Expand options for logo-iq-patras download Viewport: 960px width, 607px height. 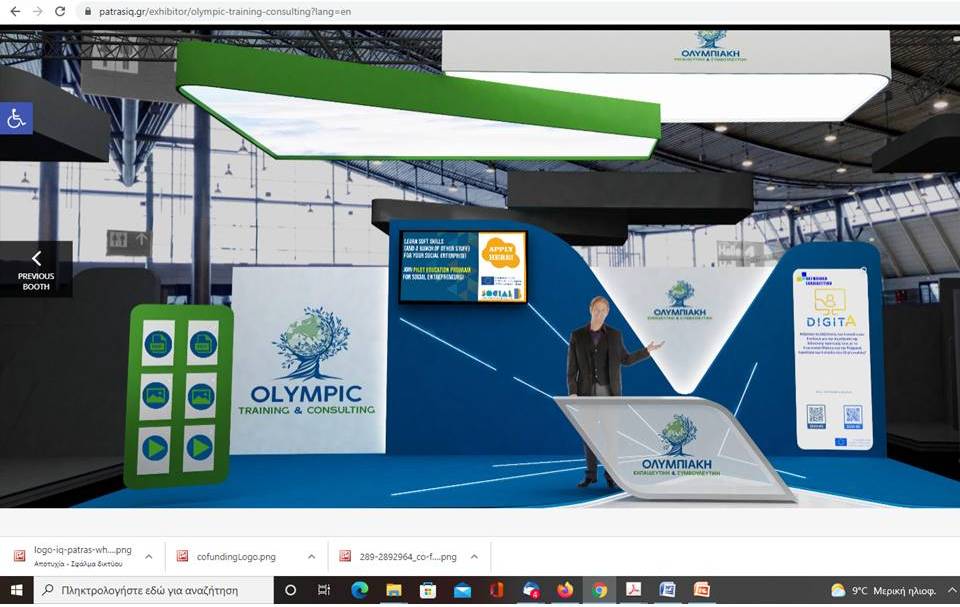point(149,557)
